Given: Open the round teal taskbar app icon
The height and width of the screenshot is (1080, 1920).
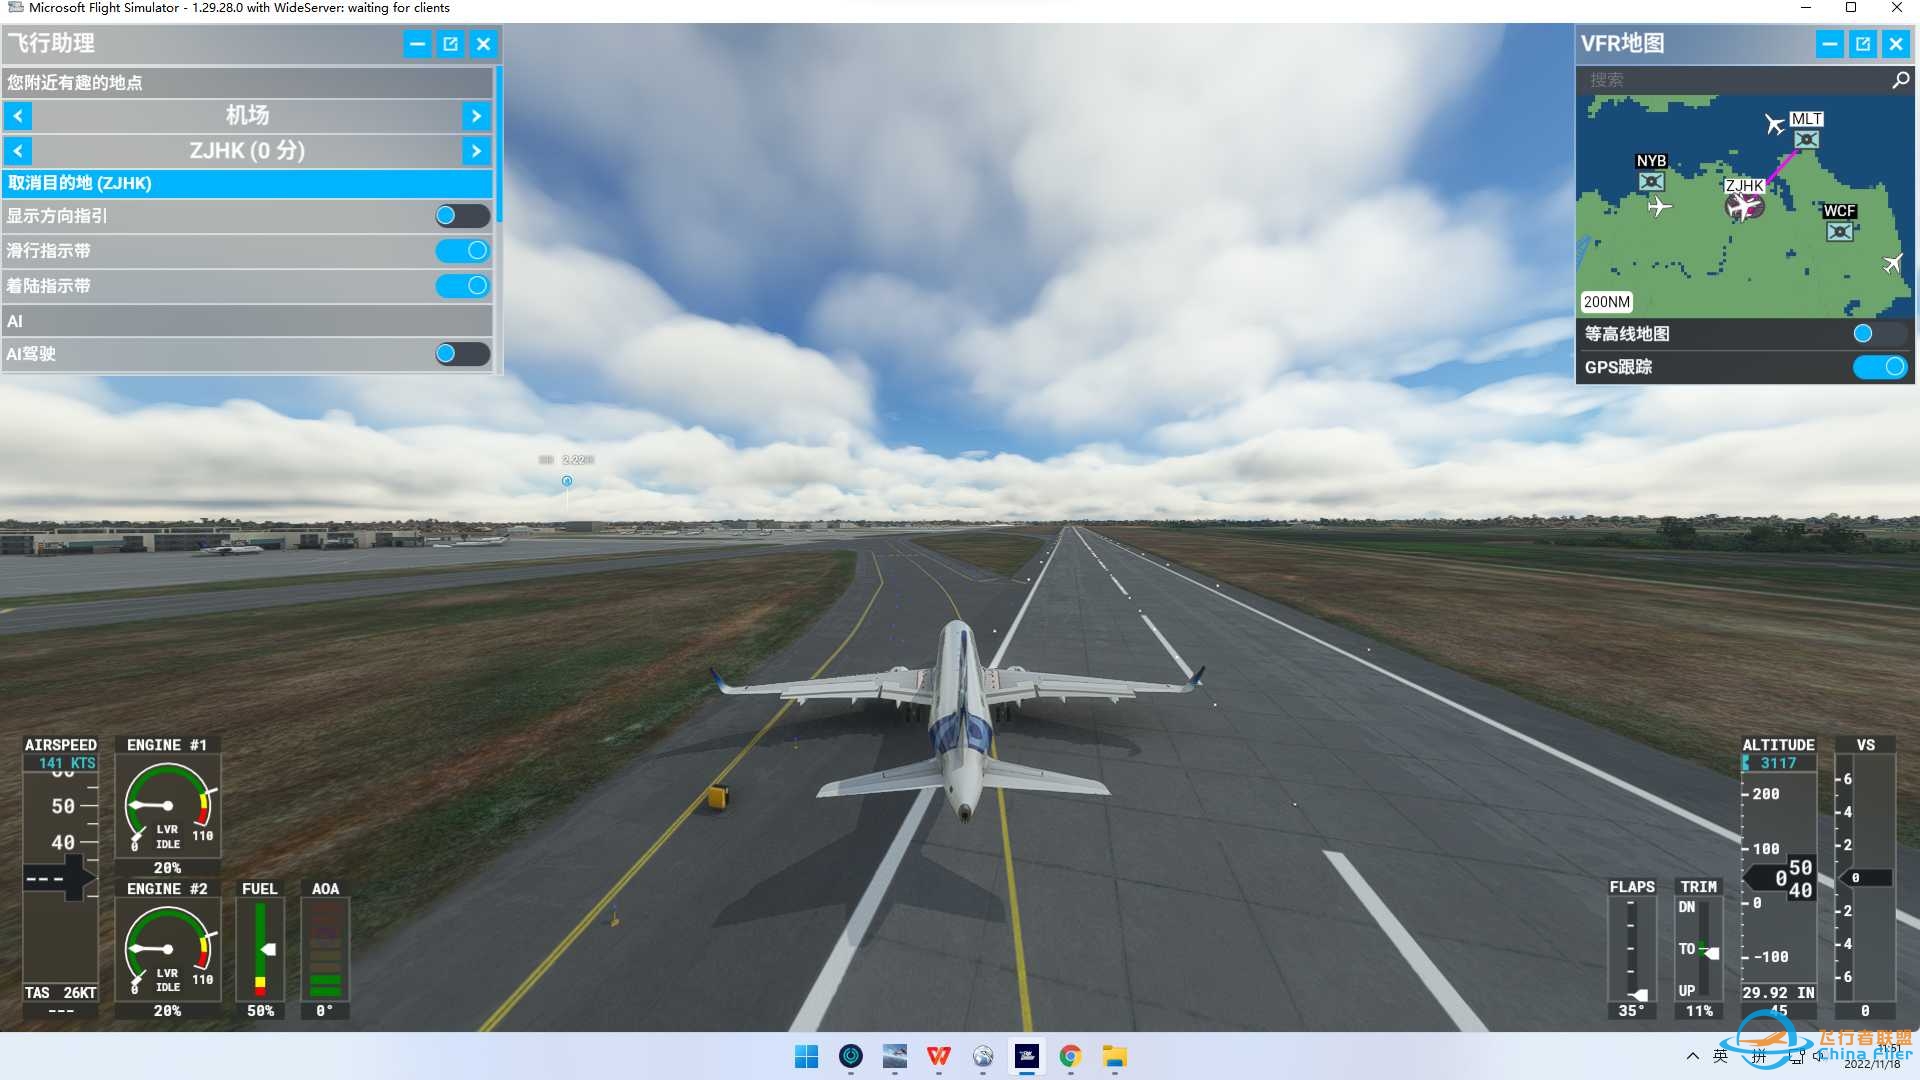Looking at the screenshot, I should pyautogui.click(x=850, y=1056).
